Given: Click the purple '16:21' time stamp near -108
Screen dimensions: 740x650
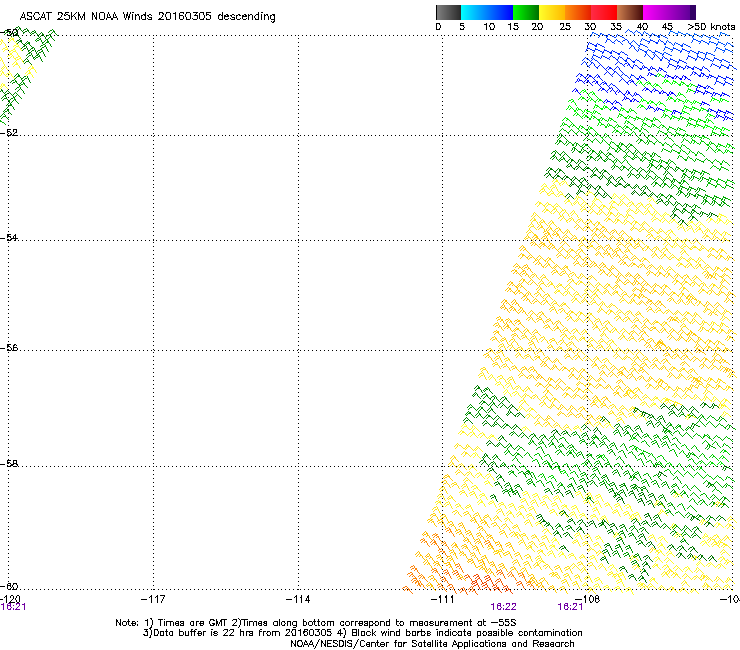Looking at the screenshot, I should 570,607.
